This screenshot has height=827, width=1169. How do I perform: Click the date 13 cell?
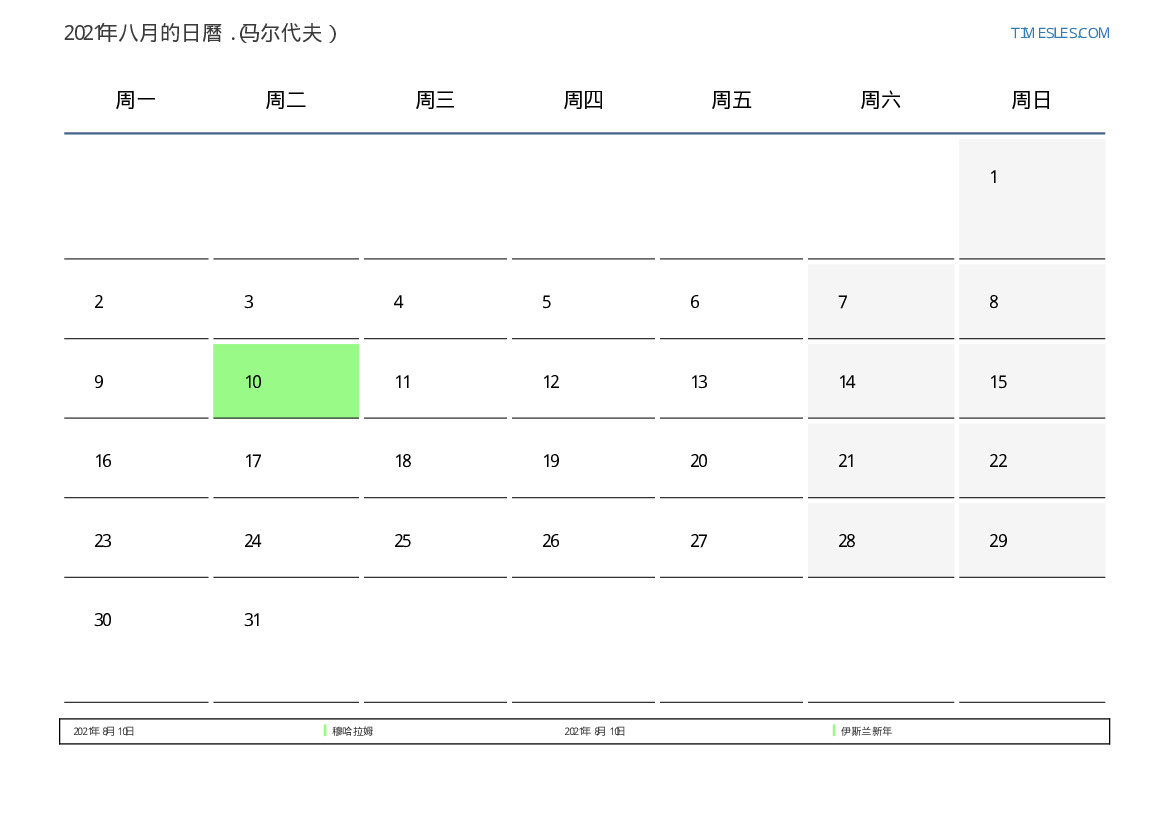(731, 381)
